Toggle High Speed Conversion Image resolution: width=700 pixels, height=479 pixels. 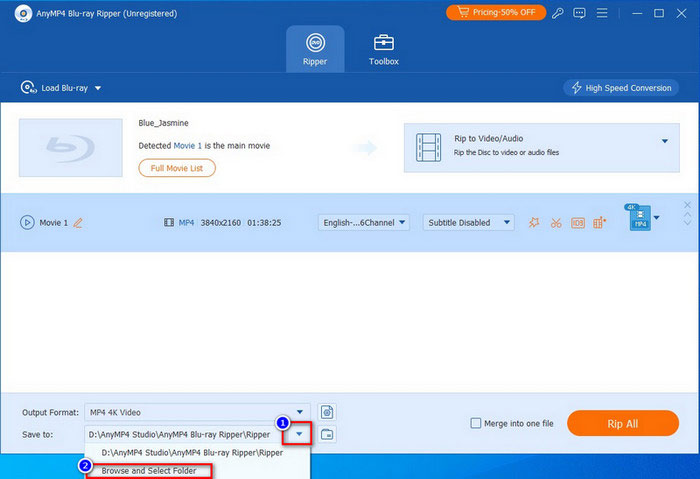pos(621,88)
